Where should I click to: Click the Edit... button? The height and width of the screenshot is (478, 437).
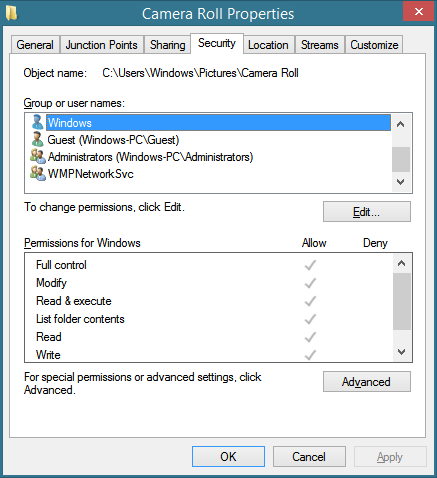click(367, 212)
